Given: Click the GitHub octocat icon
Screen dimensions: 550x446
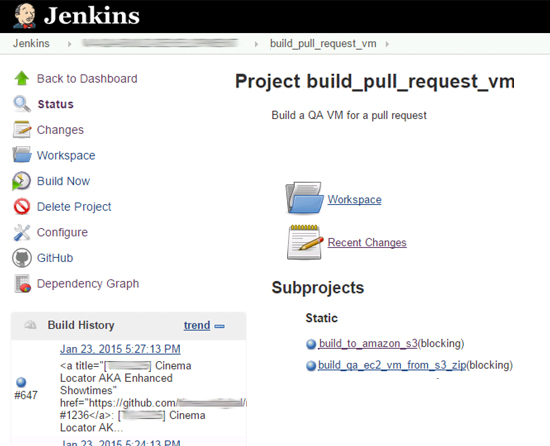Looking at the screenshot, I should point(22,258).
